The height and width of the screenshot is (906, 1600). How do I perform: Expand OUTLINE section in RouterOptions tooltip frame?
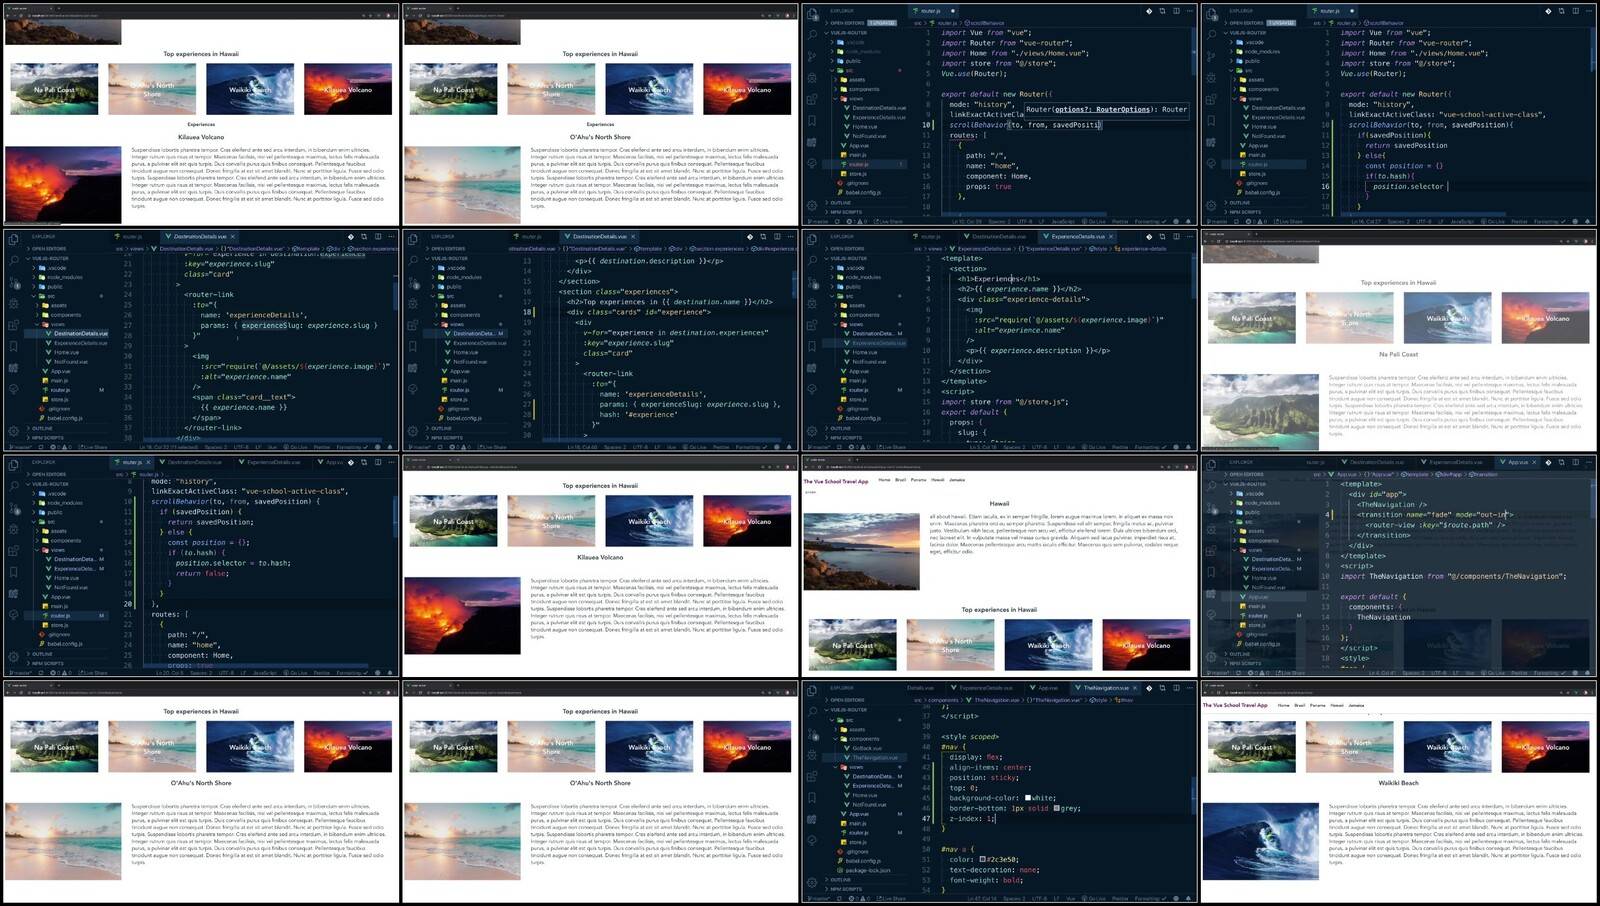click(838, 203)
